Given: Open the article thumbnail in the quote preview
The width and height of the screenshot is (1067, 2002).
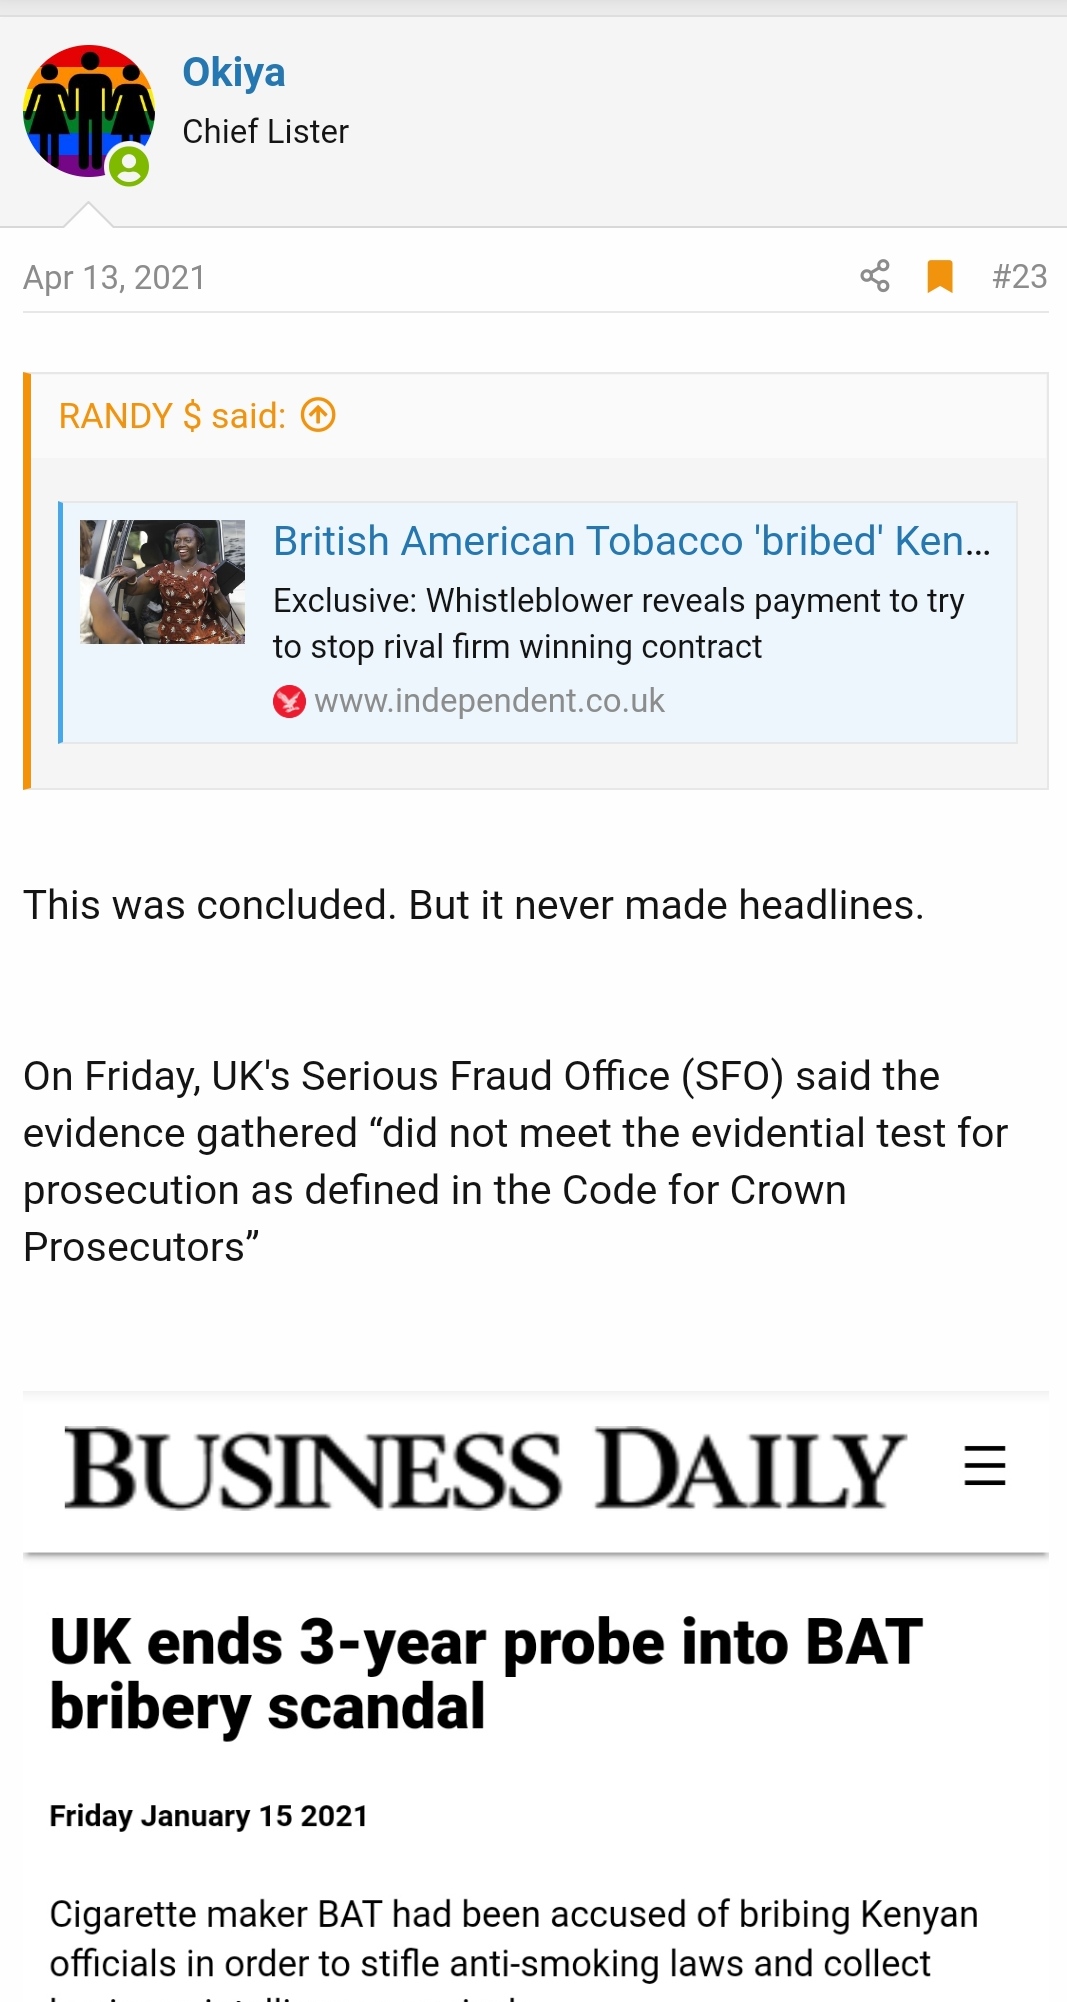Looking at the screenshot, I should [162, 581].
